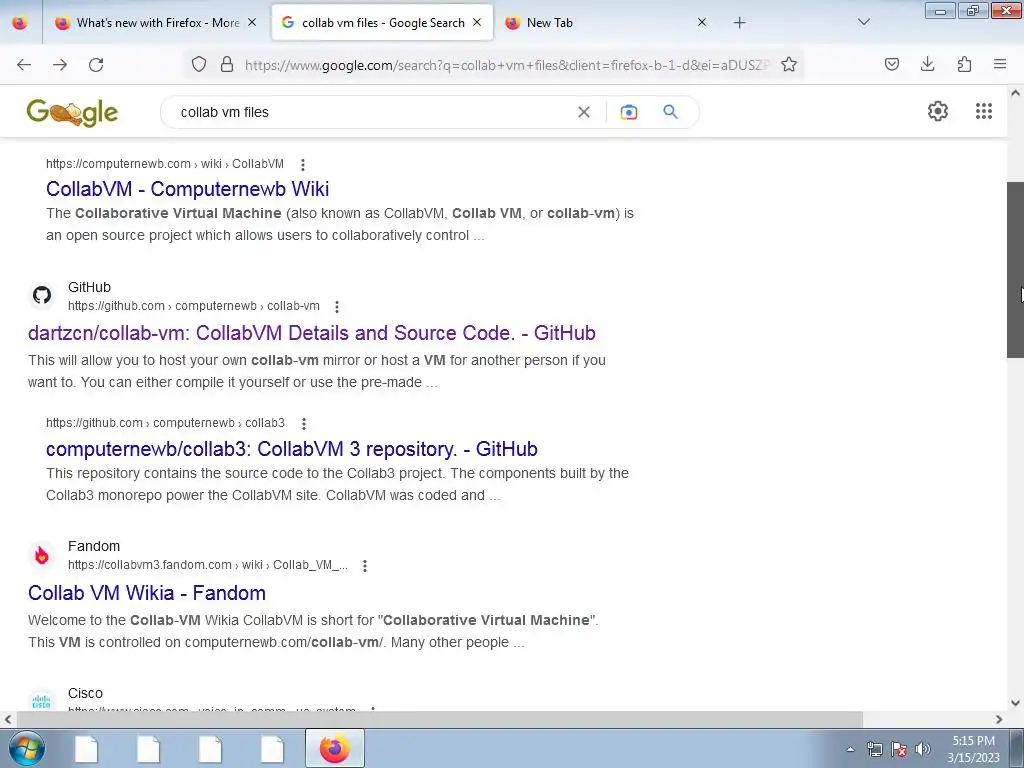Click the scroll right arrow
This screenshot has width=1024, height=768.
(999, 720)
